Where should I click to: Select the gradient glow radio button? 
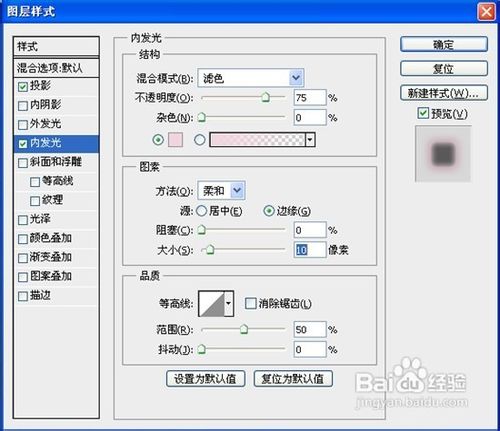click(x=200, y=140)
